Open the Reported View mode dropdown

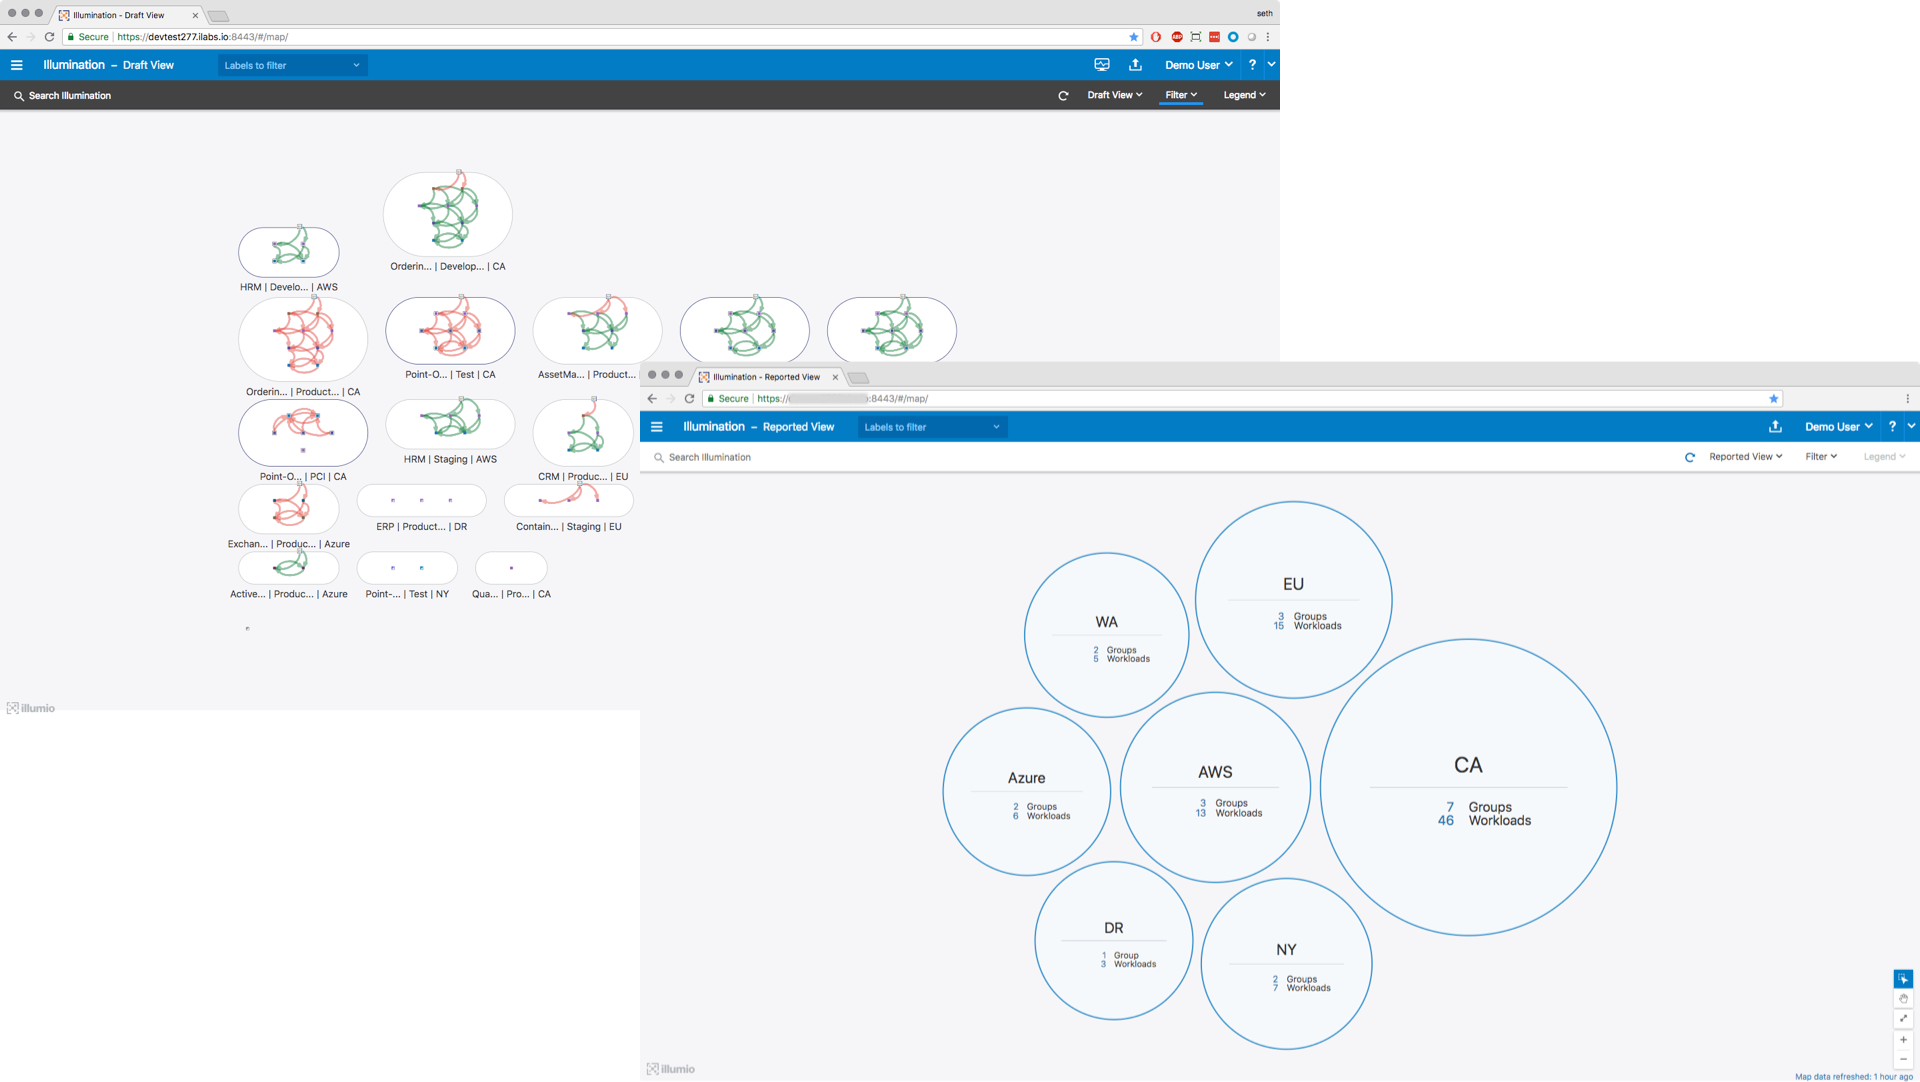1745,457
